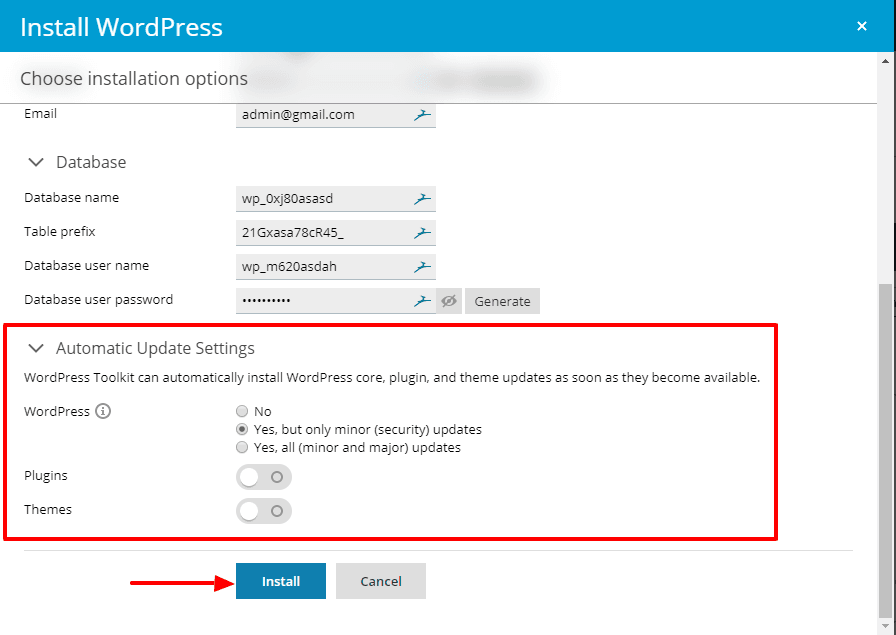Click the scrollbar down arrow
The width and height of the screenshot is (896, 635).
pyautogui.click(x=885, y=627)
